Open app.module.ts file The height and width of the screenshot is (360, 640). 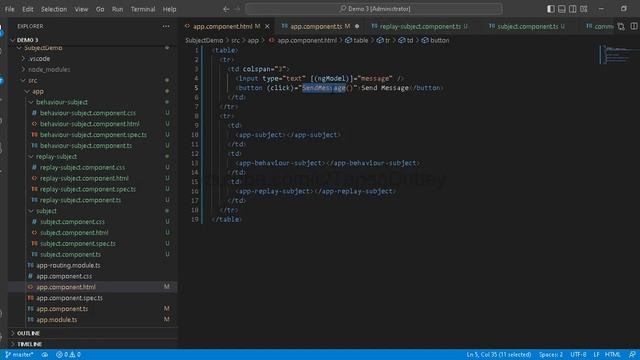tap(57, 320)
